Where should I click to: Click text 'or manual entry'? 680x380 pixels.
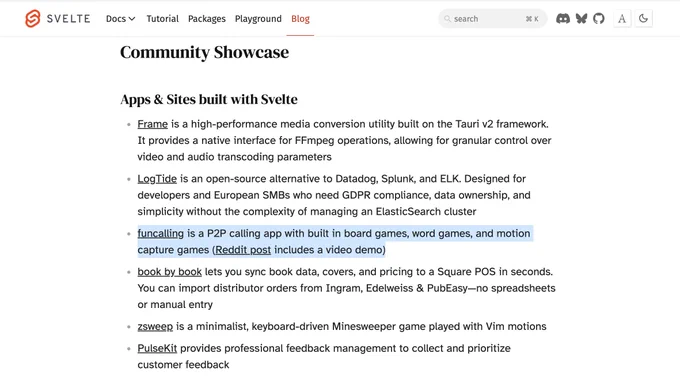(x=175, y=305)
